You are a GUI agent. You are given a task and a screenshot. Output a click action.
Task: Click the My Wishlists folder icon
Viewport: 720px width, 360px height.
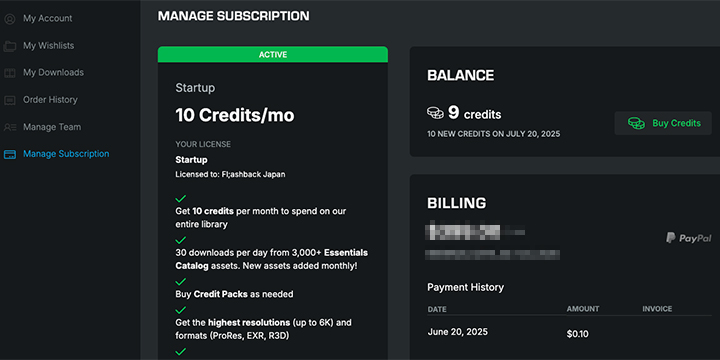coord(10,46)
